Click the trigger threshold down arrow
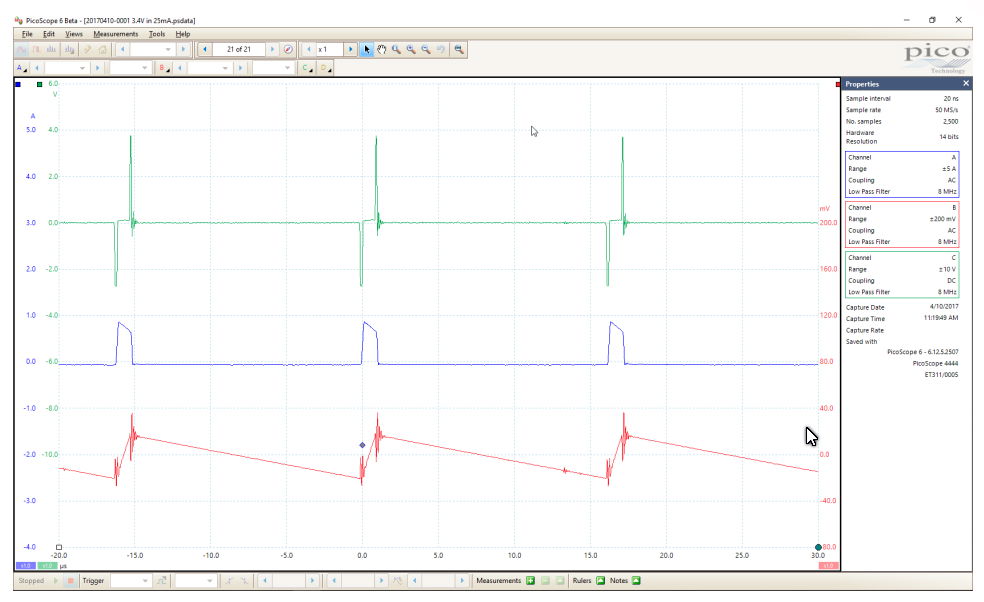 (x=265, y=581)
